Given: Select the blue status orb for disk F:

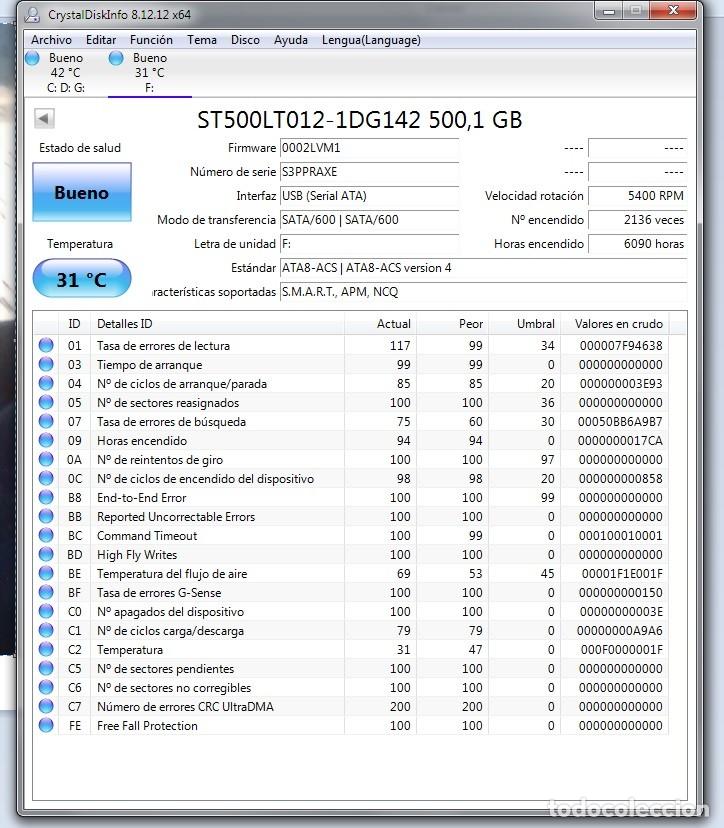Looking at the screenshot, I should coord(116,58).
